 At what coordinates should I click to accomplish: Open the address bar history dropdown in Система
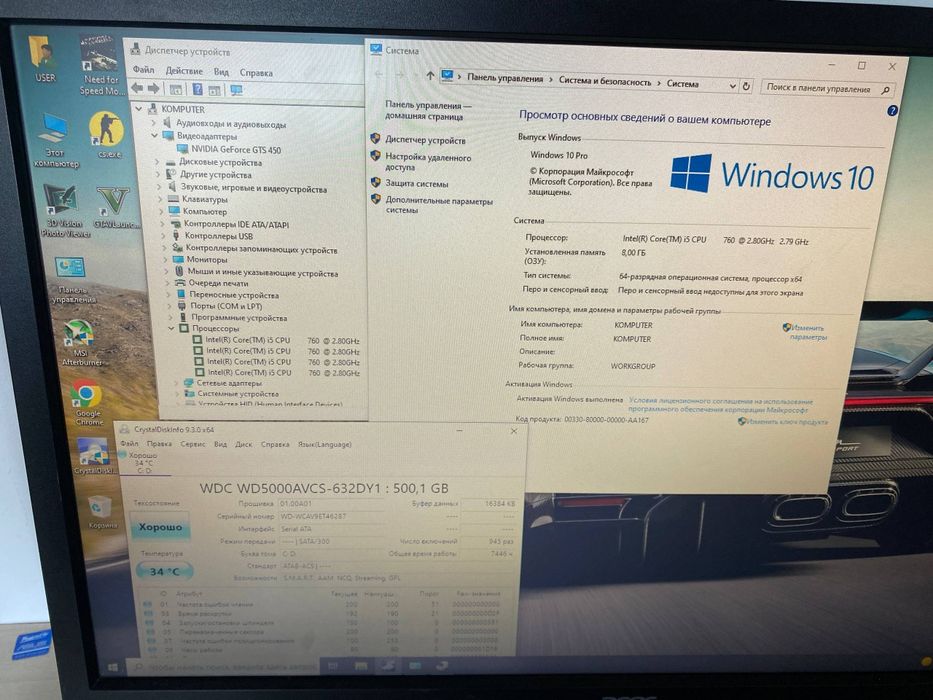[x=732, y=86]
